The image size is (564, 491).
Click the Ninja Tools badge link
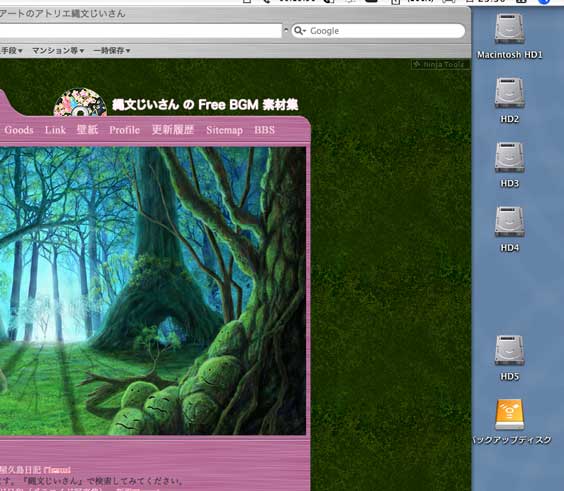pyautogui.click(x=440, y=65)
